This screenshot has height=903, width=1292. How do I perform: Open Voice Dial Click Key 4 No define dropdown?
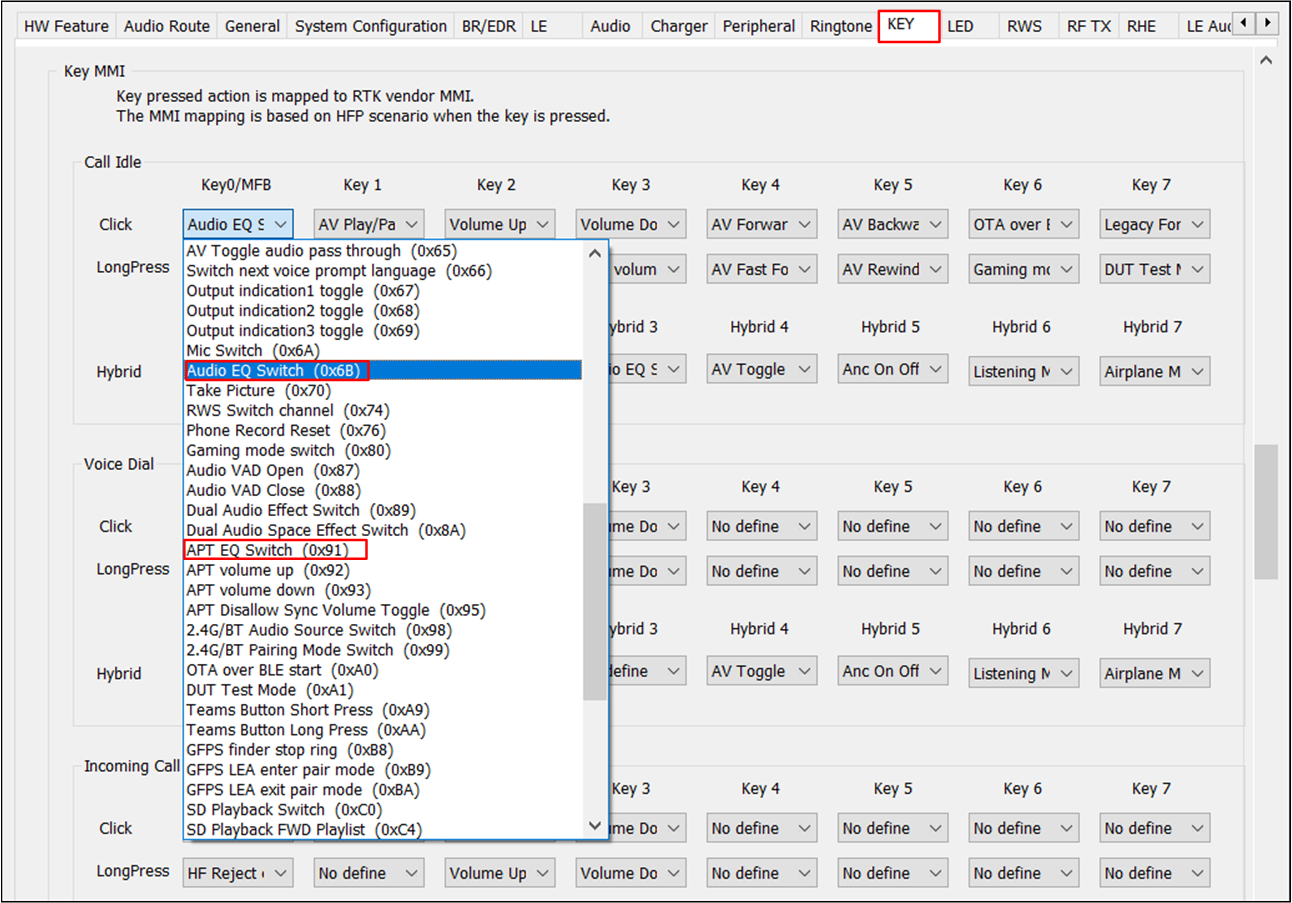(x=762, y=526)
